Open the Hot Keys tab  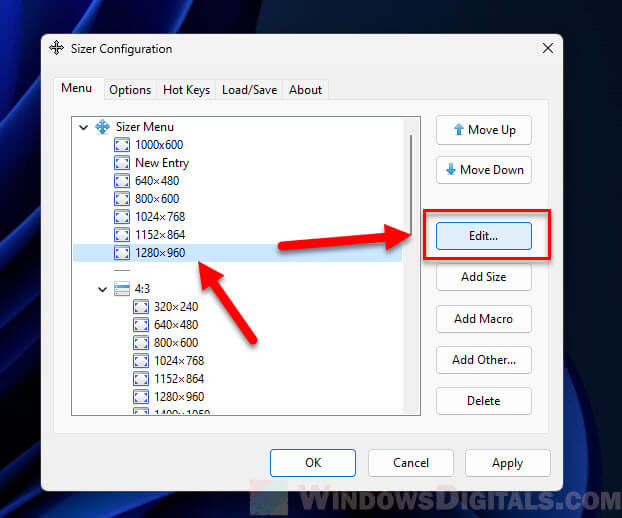tap(186, 90)
